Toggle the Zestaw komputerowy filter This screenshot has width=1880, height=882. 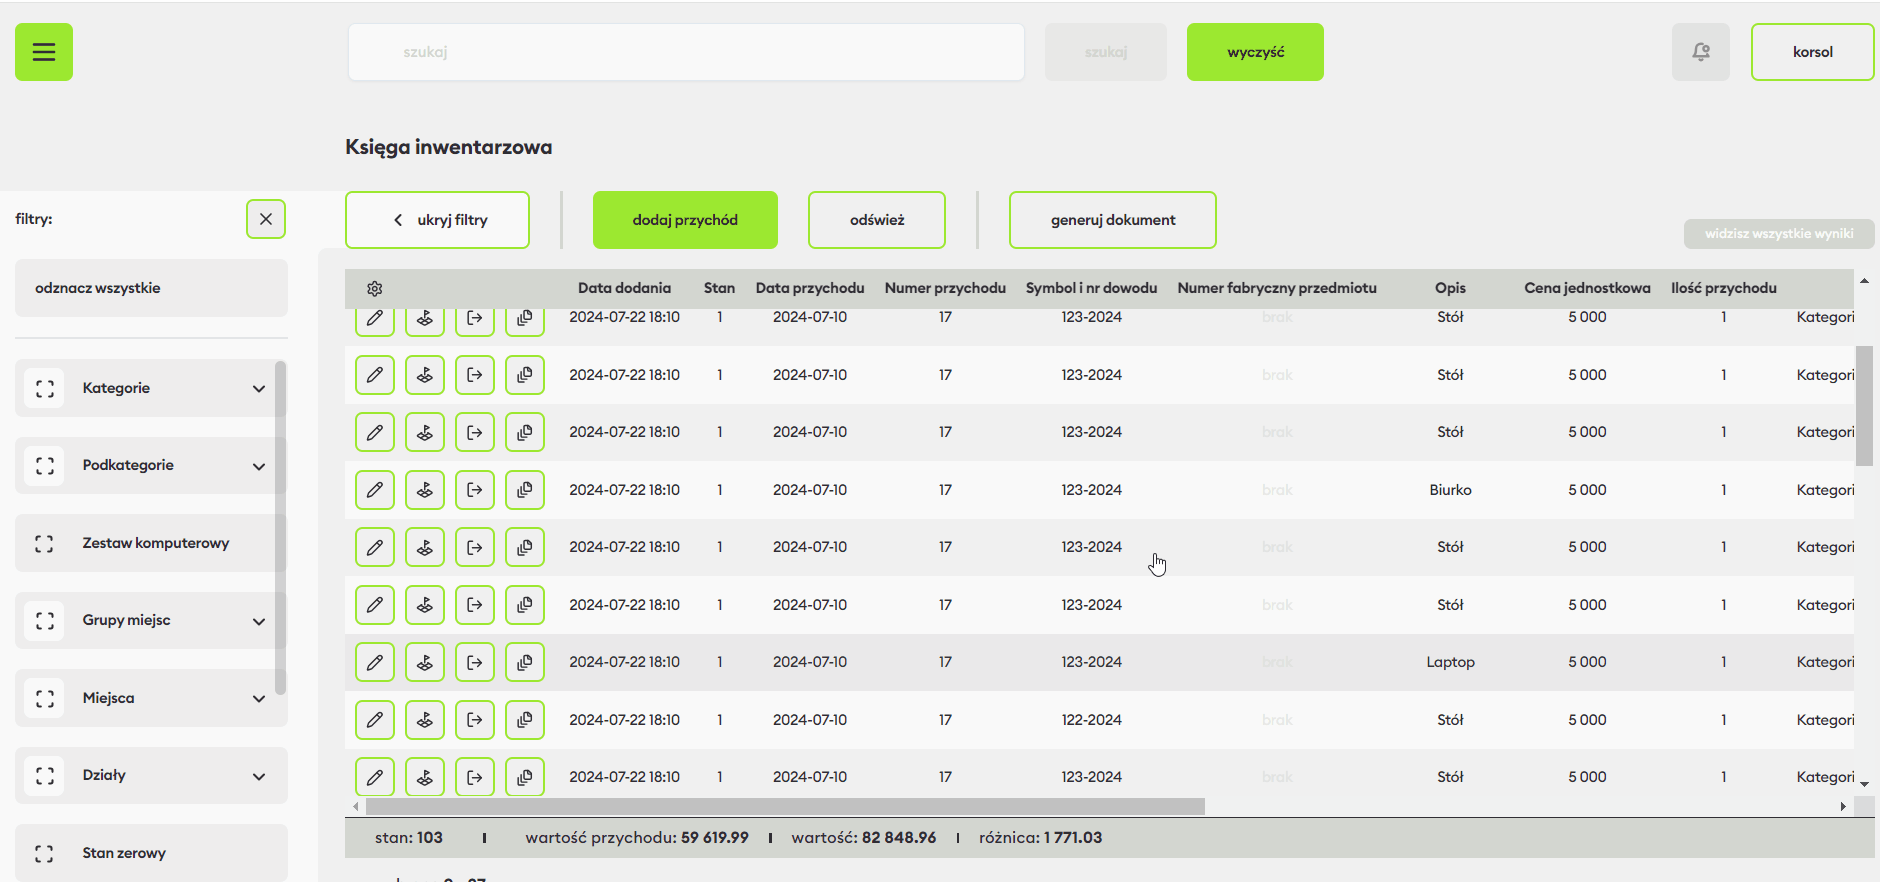point(45,543)
